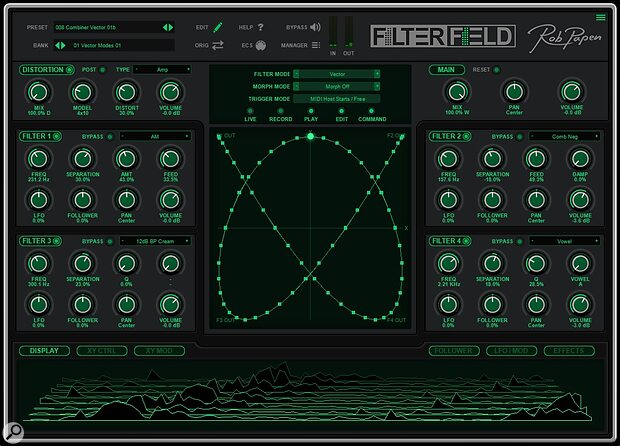620x446 pixels.
Task: Open Filter 4 type dropdown showing Vowel
Action: (x=565, y=241)
